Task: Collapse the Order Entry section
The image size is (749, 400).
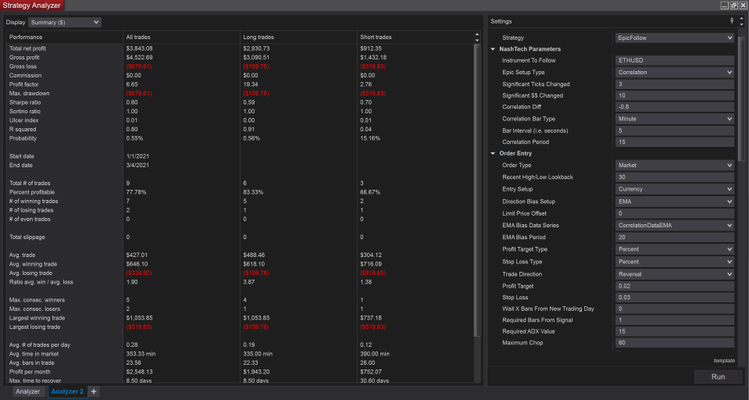Action: point(493,153)
